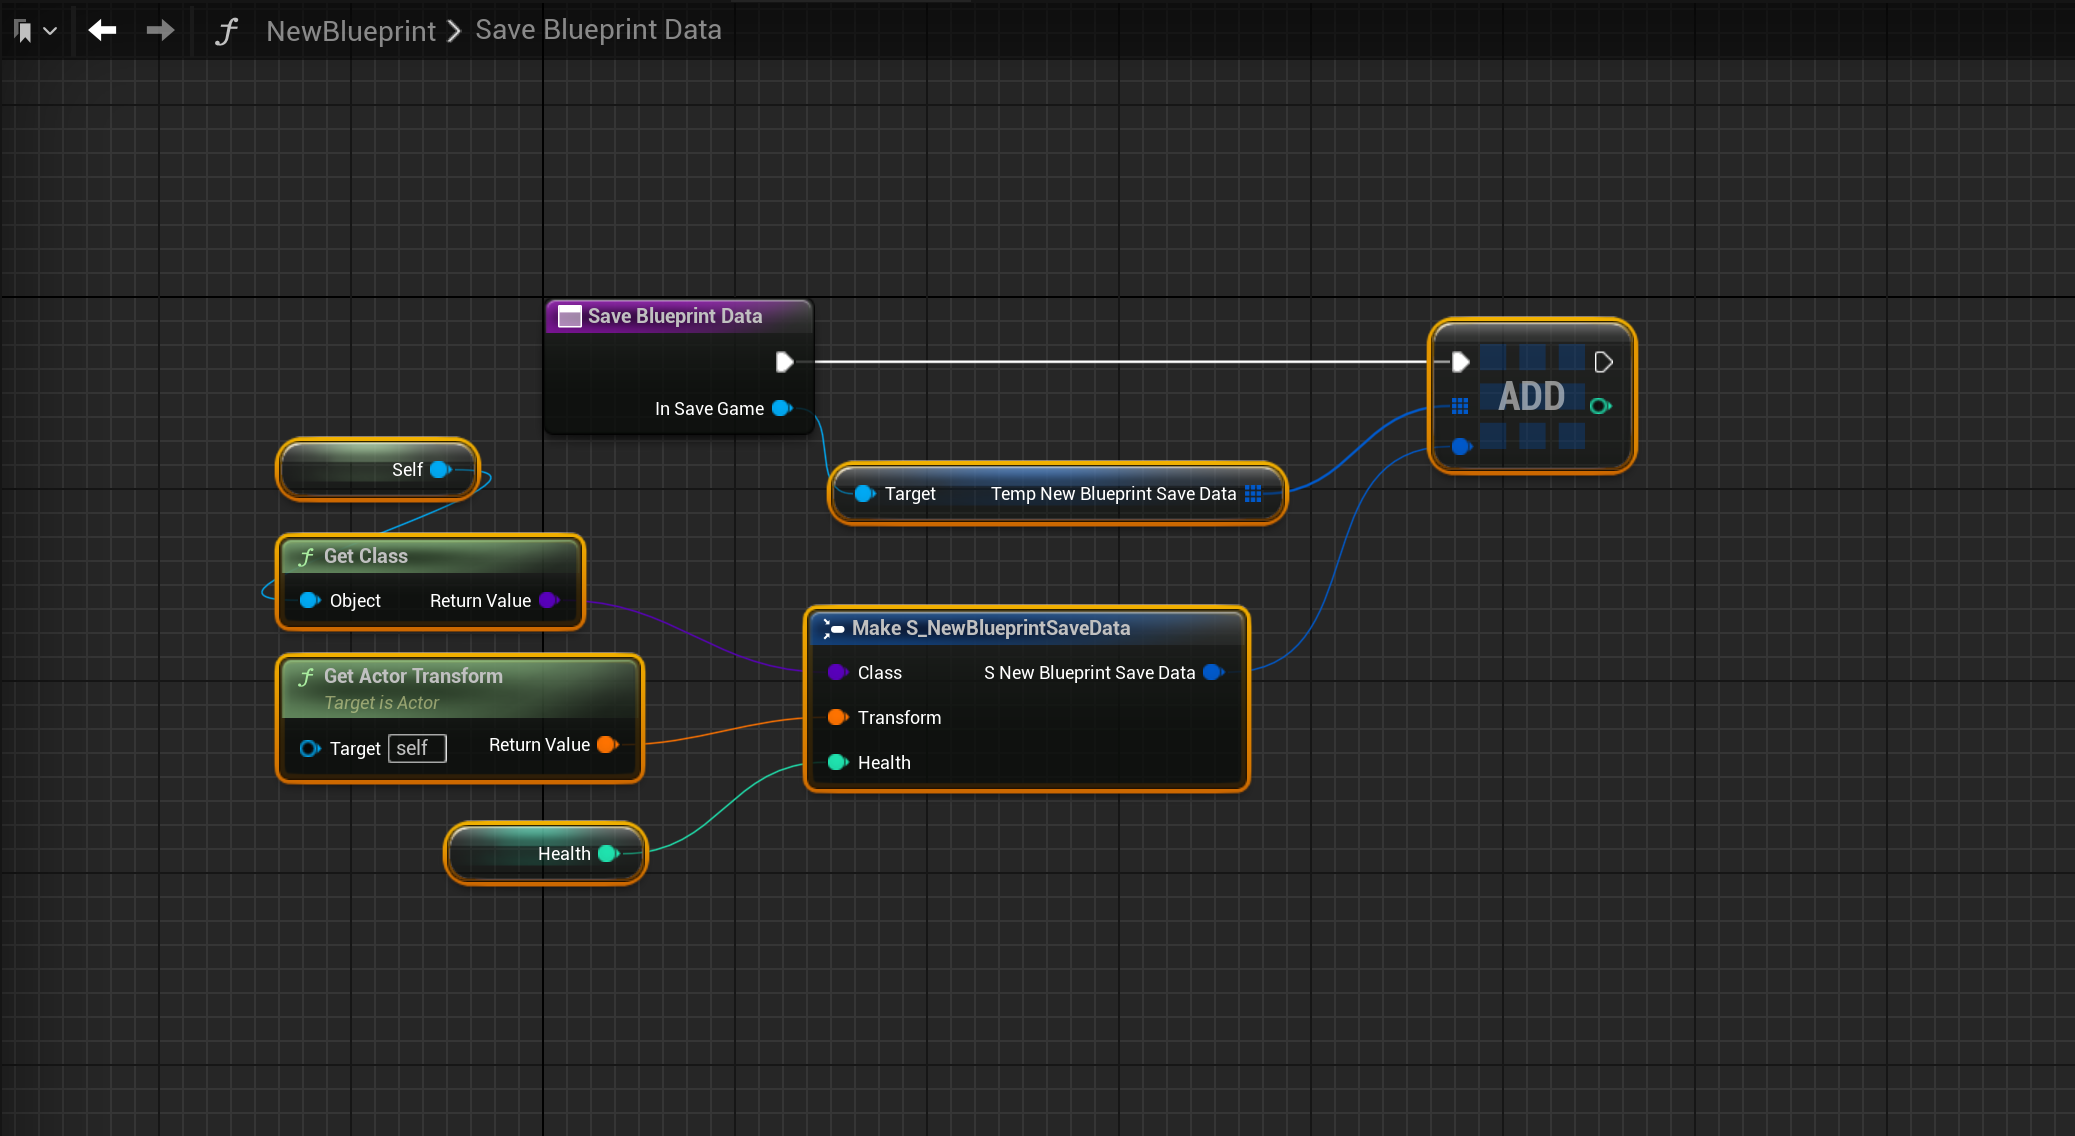Click the ADD node array input pin

click(x=1460, y=406)
